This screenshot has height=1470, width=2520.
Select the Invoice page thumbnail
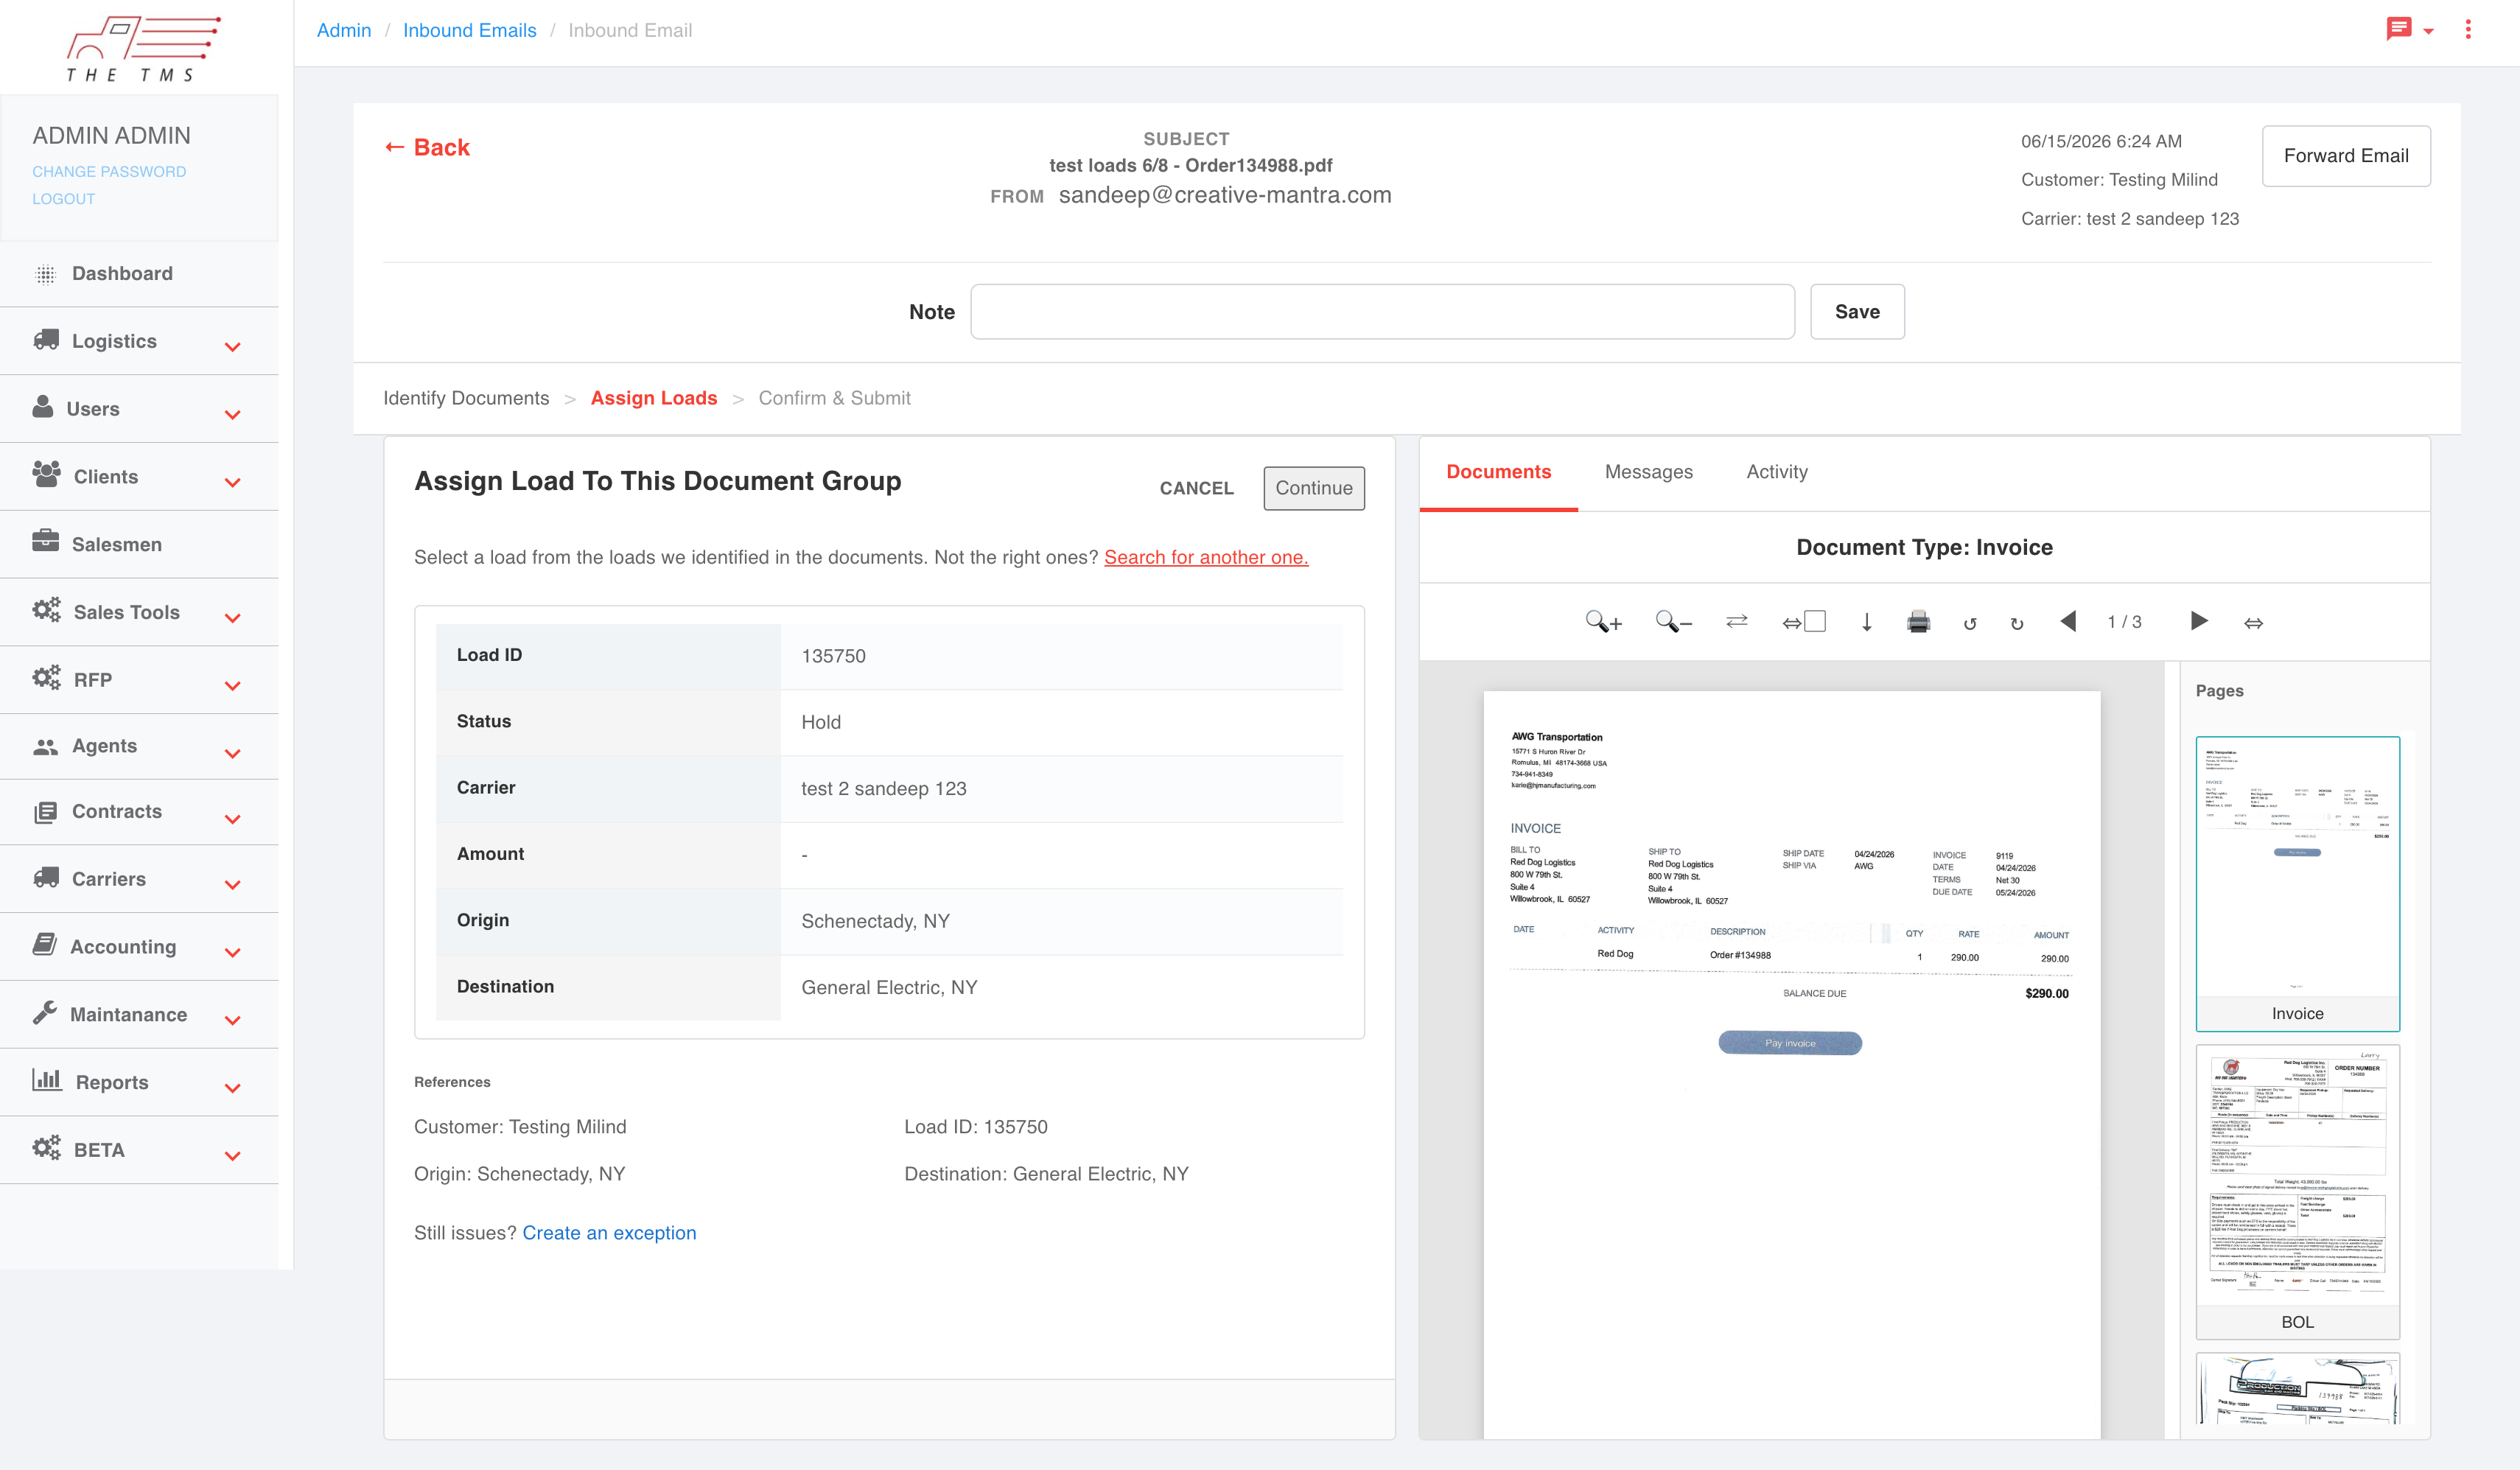pyautogui.click(x=2297, y=884)
